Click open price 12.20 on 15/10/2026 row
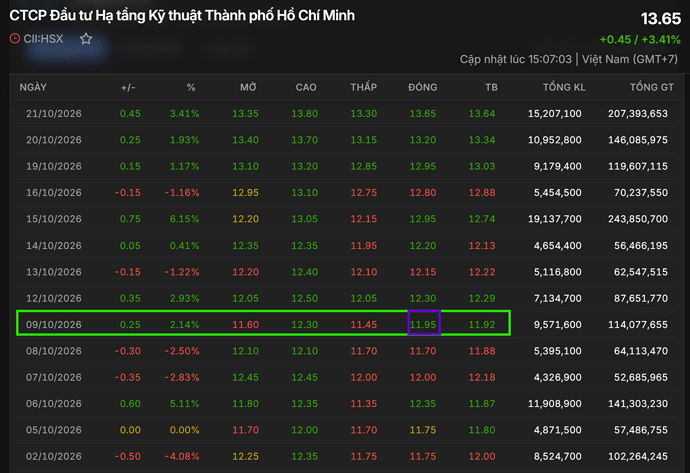690x473 pixels. [246, 219]
